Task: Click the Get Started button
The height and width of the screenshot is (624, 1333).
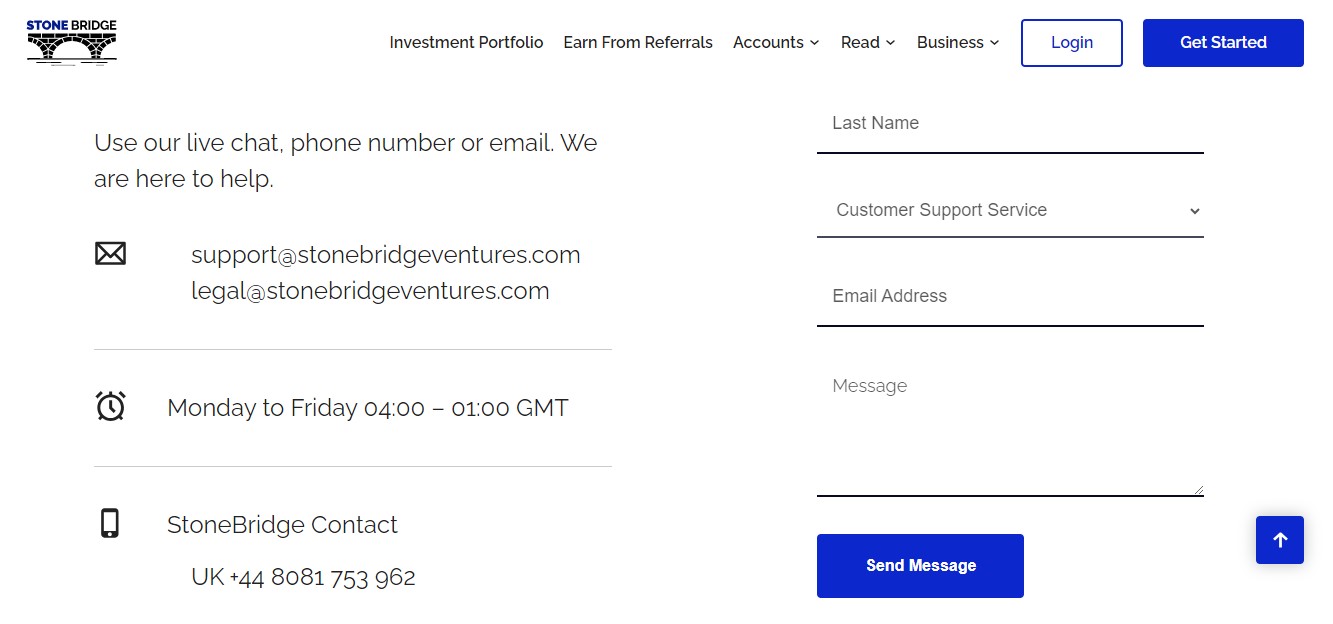Action: click(1223, 43)
